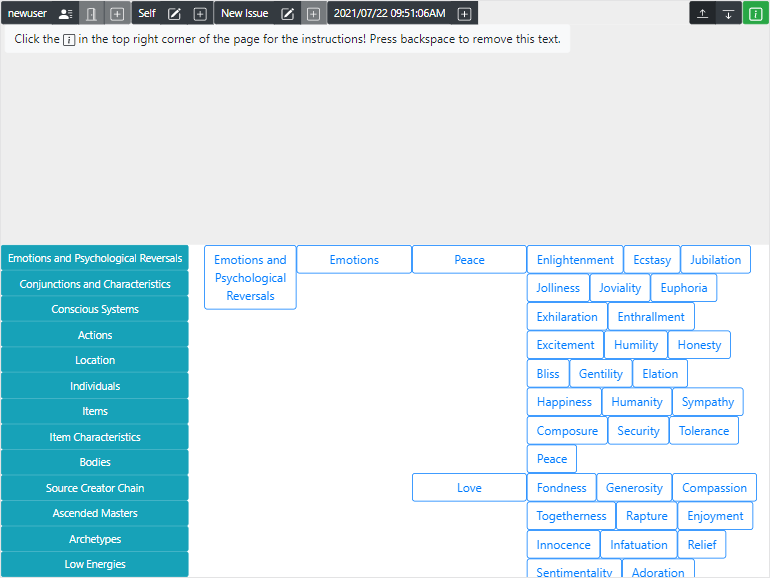
Task: Pick the Tolerance item
Action: 704,431
